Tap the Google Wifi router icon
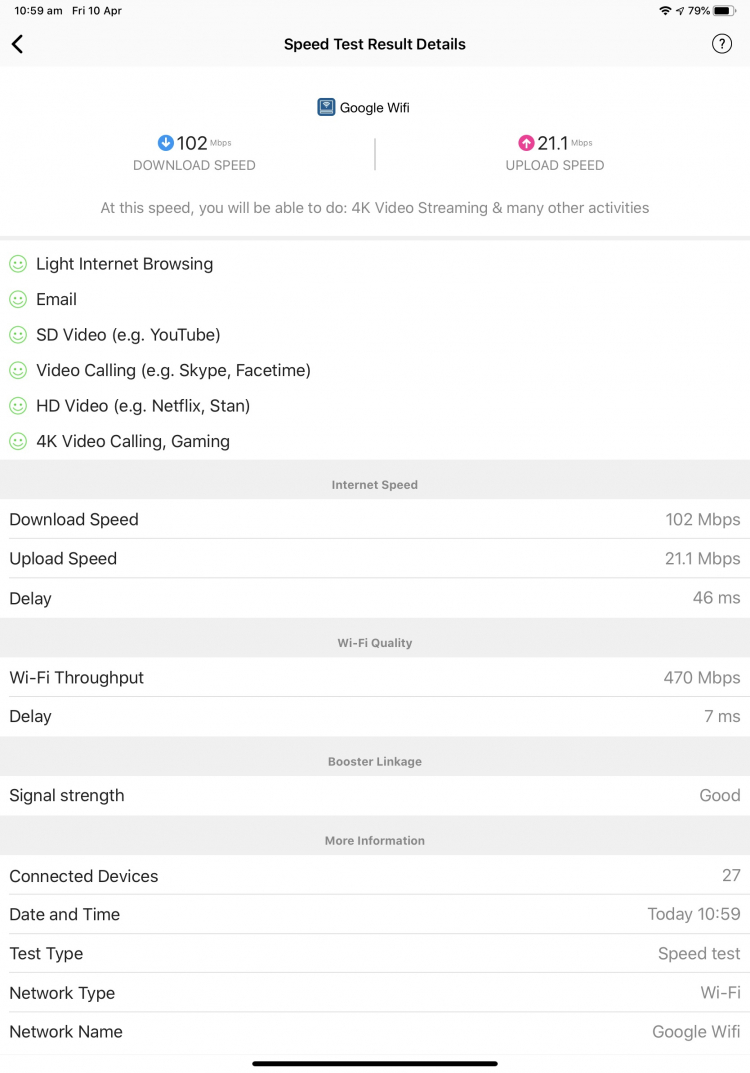This screenshot has width=750, height=1073. (x=326, y=107)
